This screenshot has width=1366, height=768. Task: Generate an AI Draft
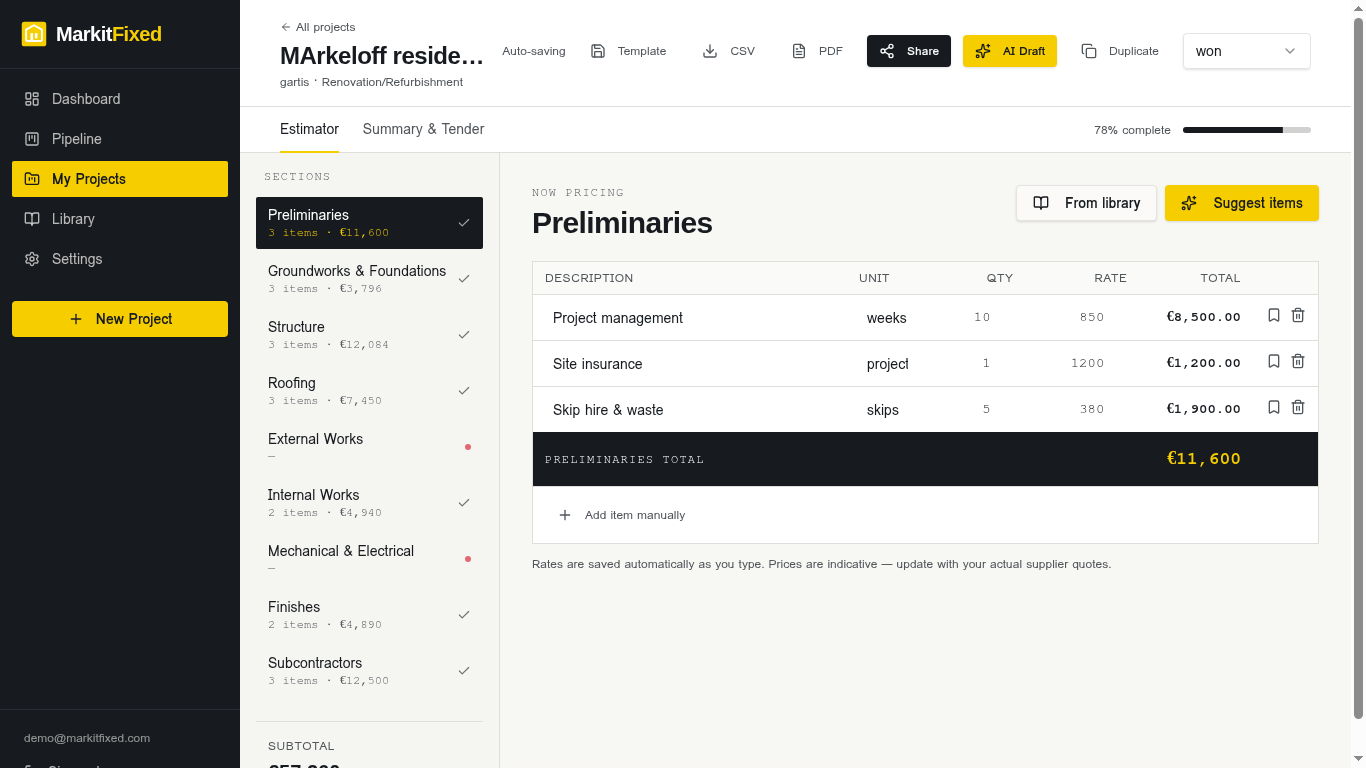tap(1010, 51)
